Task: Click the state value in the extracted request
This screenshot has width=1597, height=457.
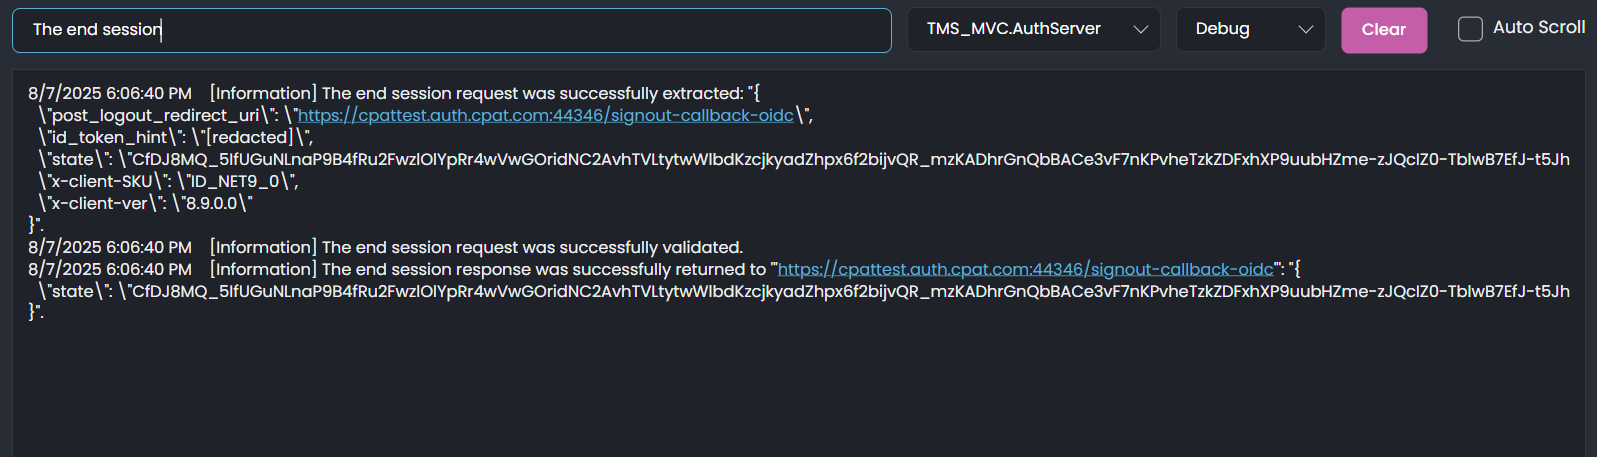Action: [850, 160]
